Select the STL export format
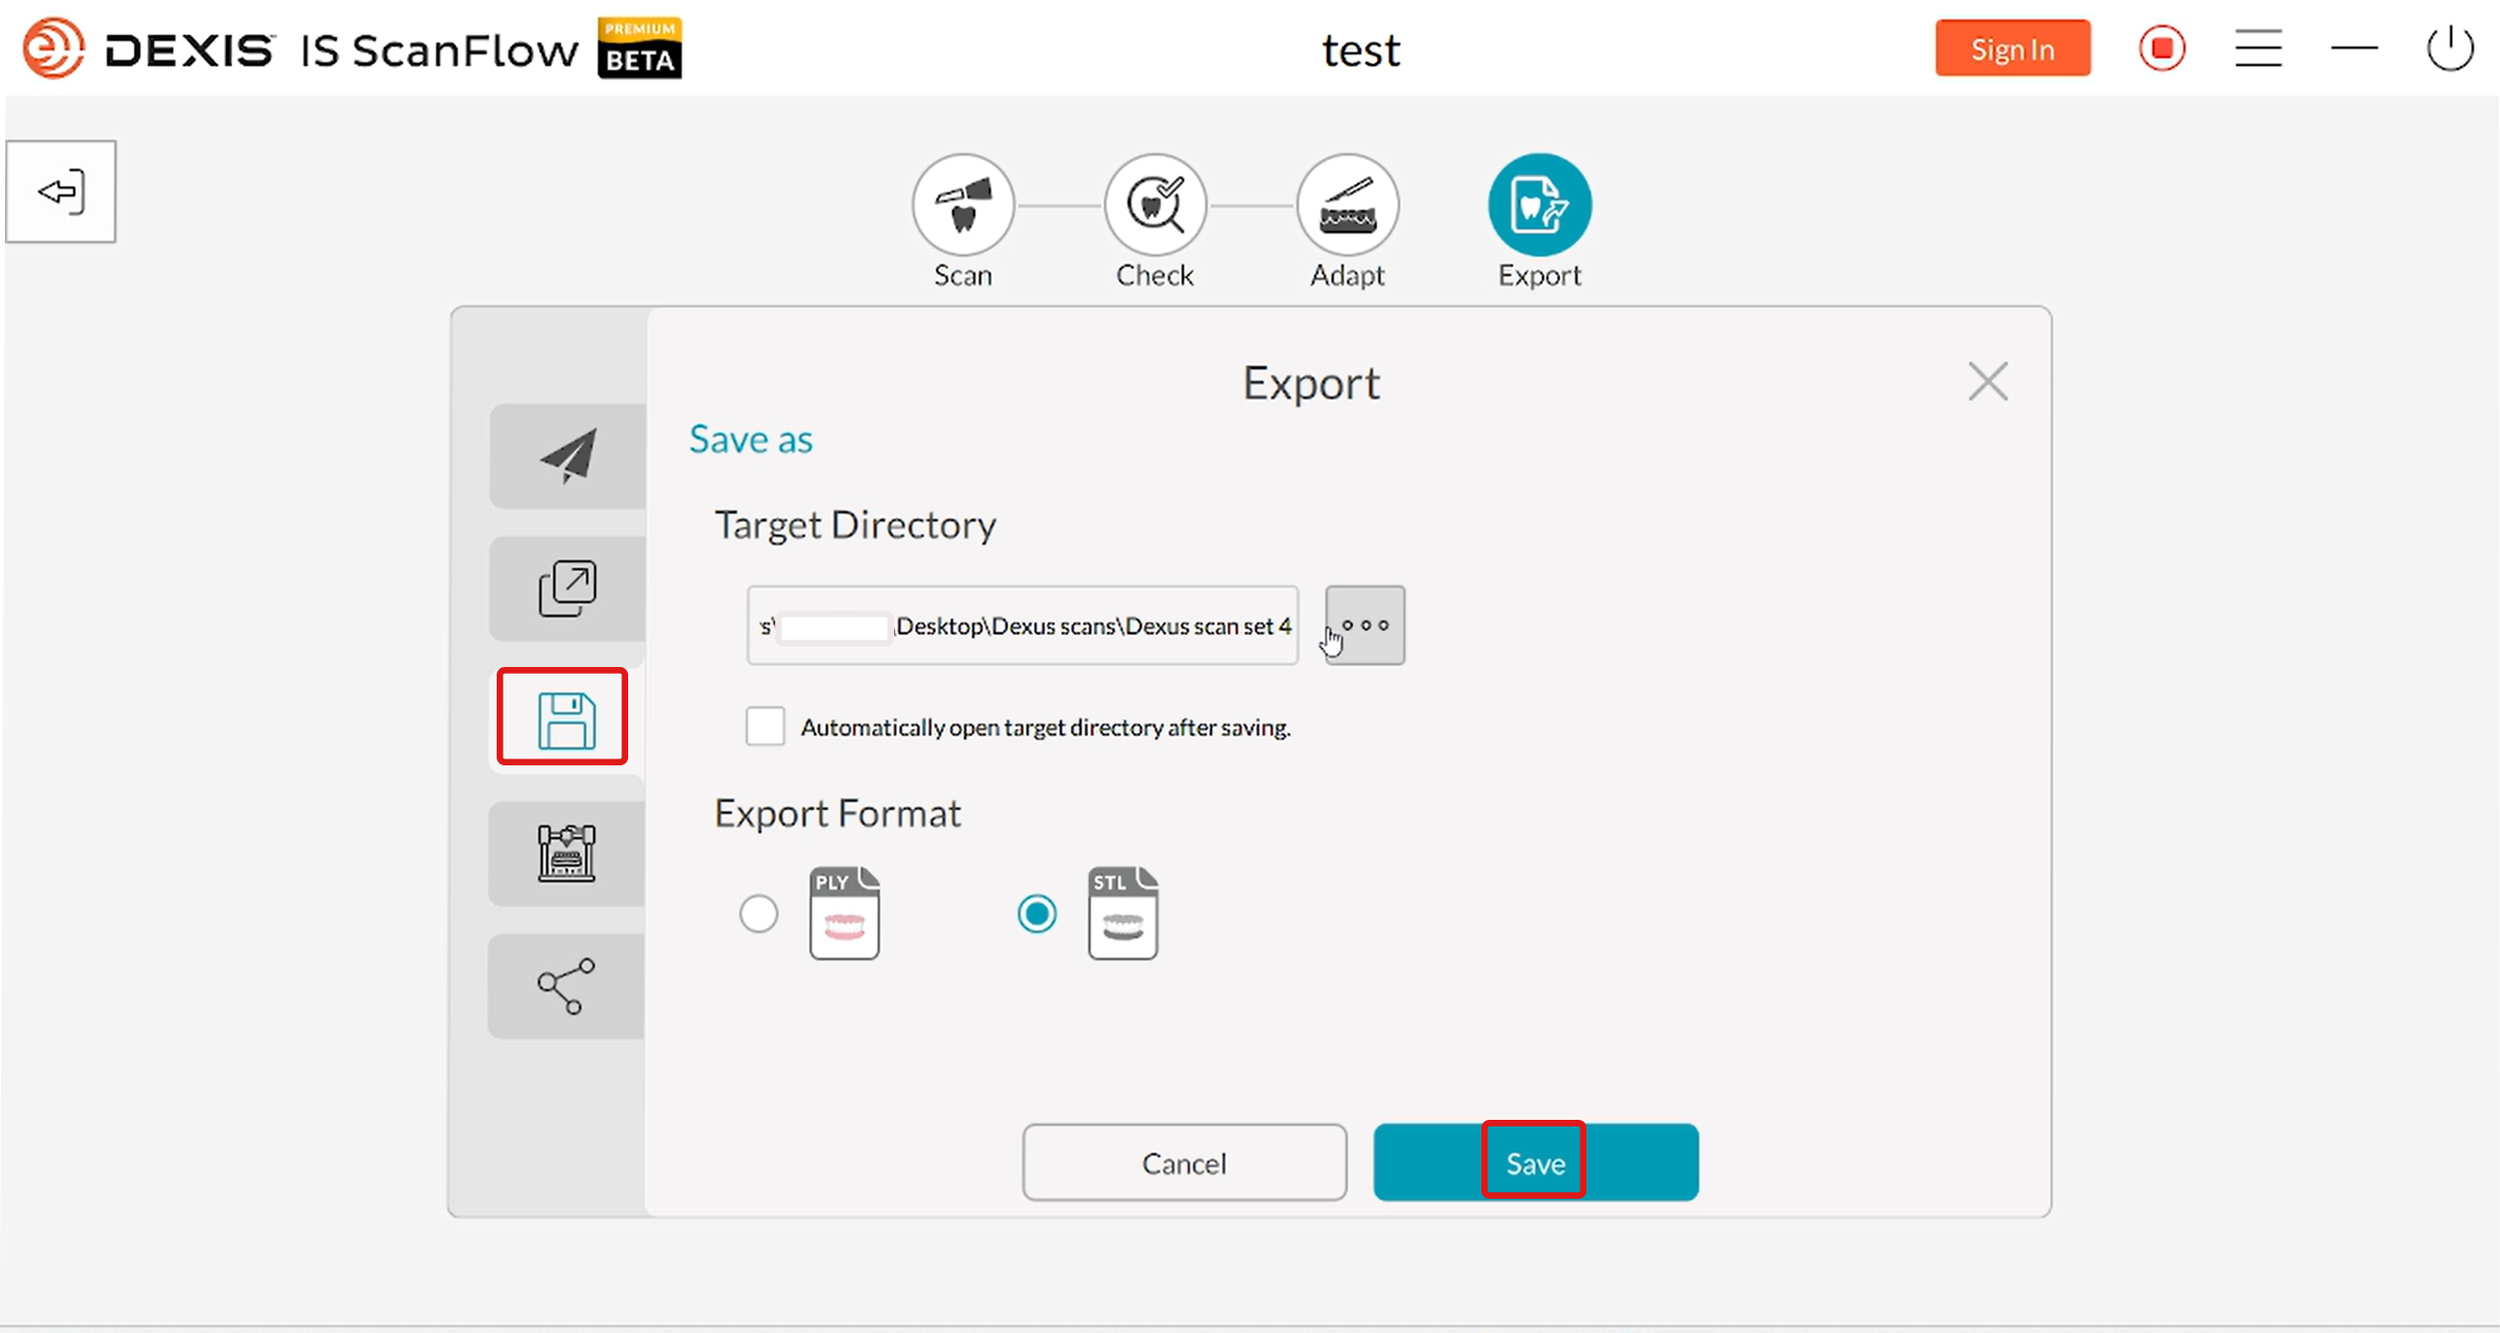Screen dimensions: 2500x1333 click(1038, 913)
